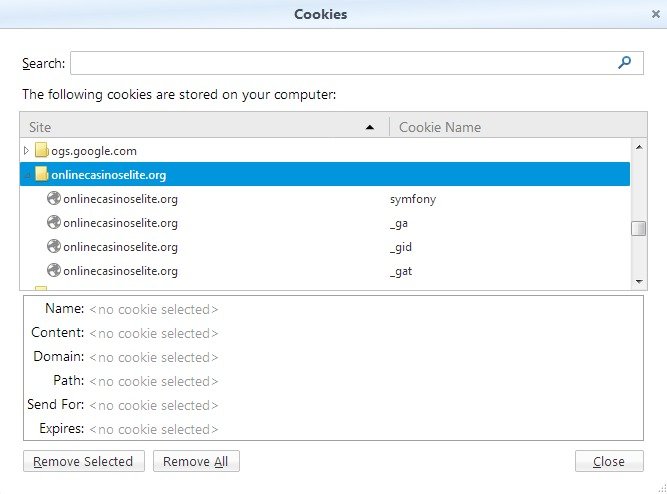Image resolution: width=667 pixels, height=494 pixels.
Task: Click onlinecasinoselite.org text in _ga row
Action: tap(120, 223)
